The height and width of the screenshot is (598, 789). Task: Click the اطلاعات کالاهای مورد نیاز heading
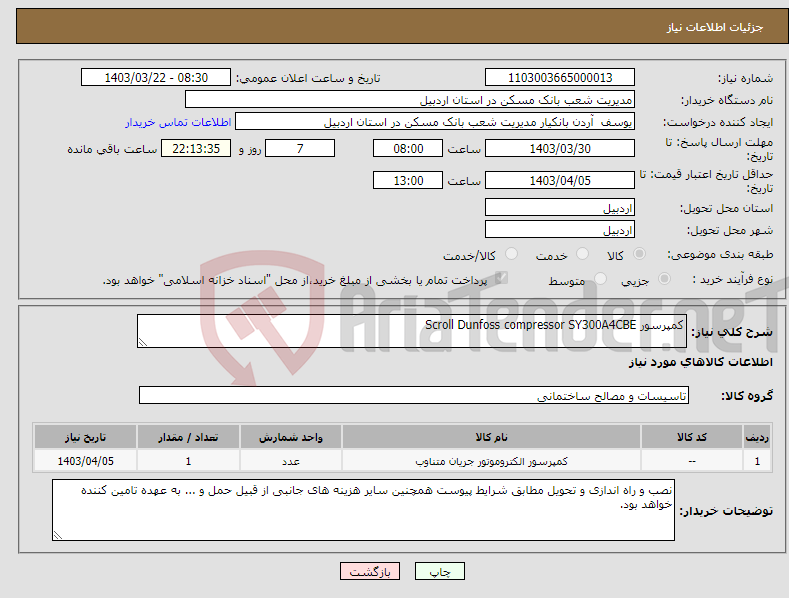(x=700, y=362)
